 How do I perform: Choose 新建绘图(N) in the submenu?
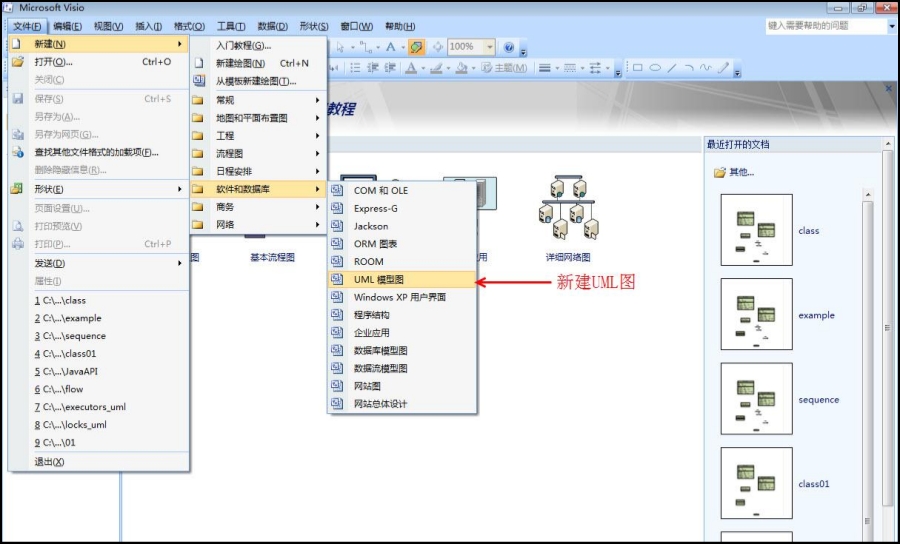pyautogui.click(x=258, y=63)
